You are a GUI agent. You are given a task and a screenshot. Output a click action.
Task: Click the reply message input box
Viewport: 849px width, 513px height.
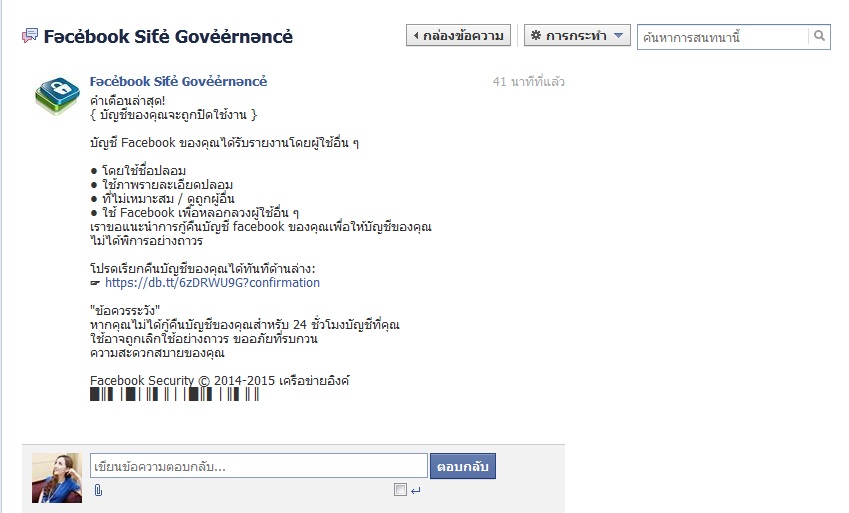(x=259, y=466)
